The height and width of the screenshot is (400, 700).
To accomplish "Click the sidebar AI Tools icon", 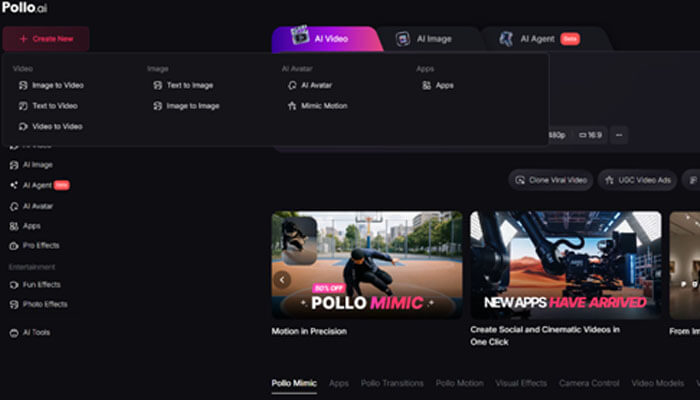I will tap(14, 333).
